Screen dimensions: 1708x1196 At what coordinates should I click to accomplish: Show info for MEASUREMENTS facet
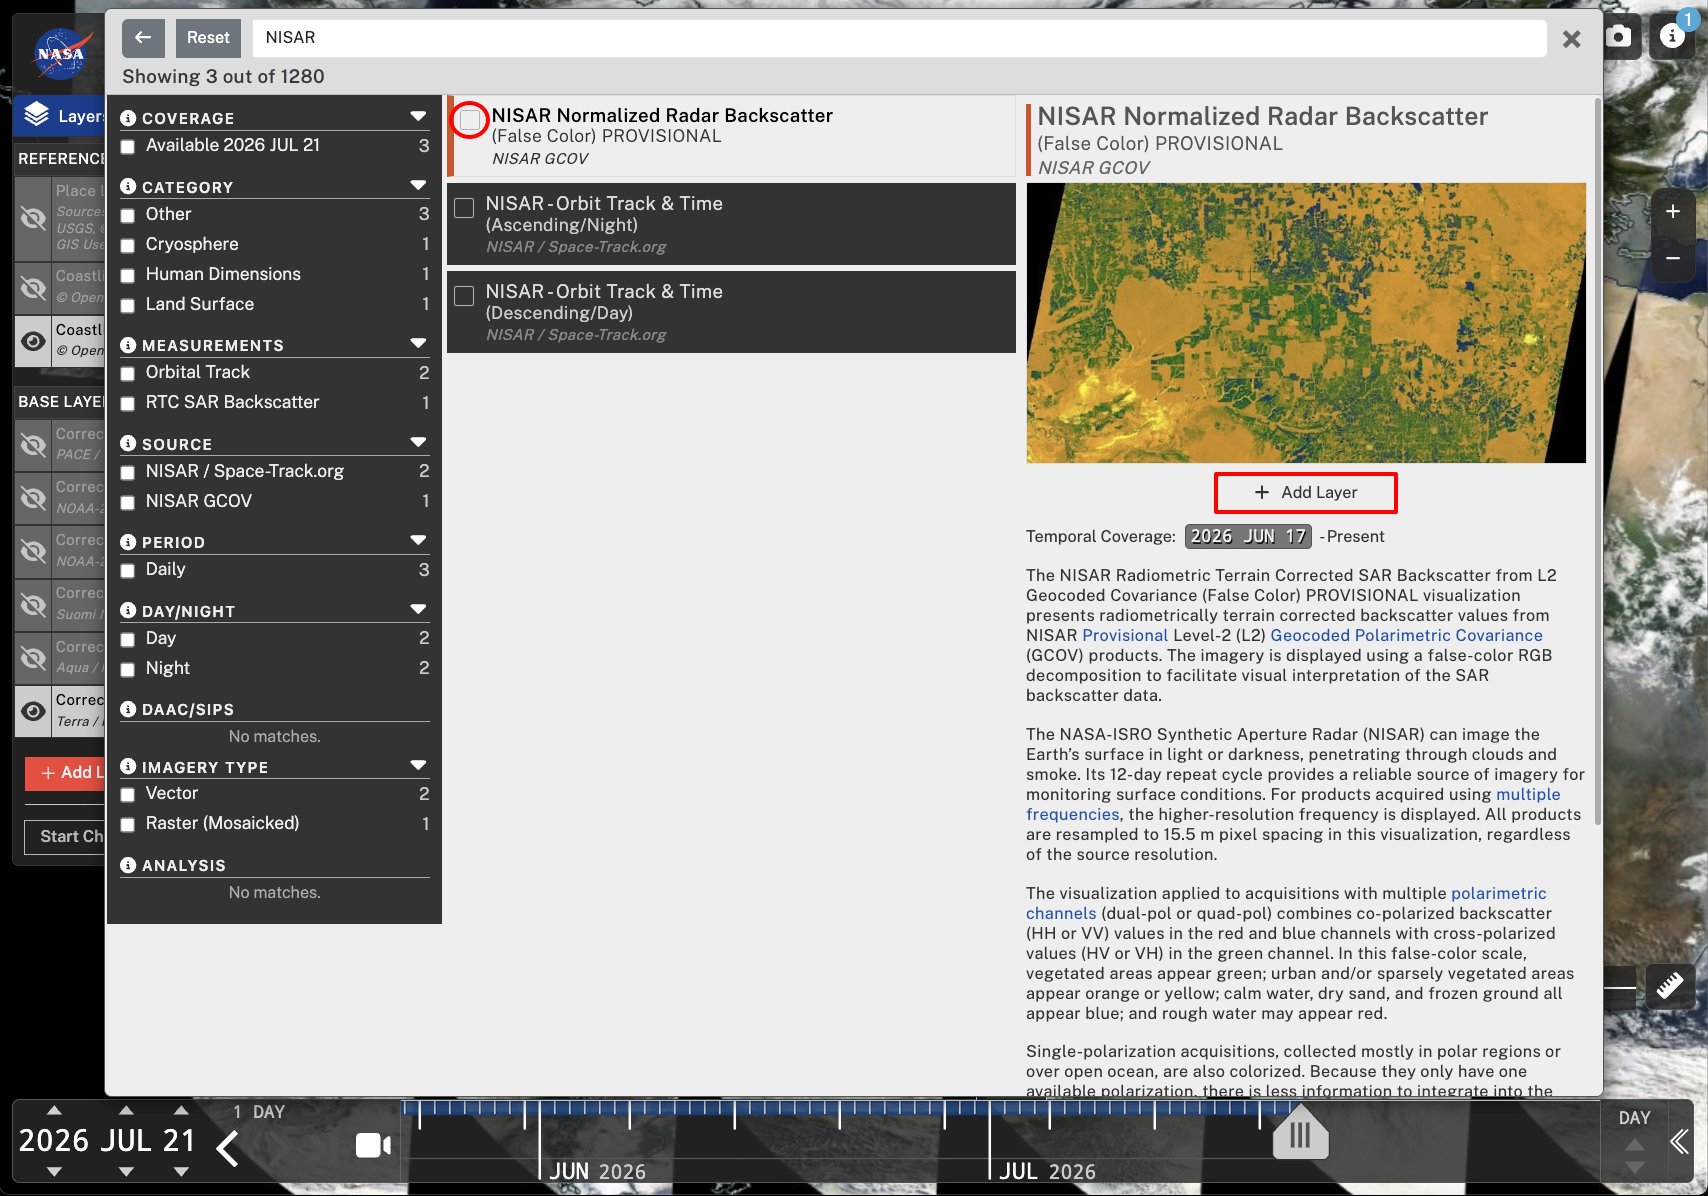click(128, 345)
